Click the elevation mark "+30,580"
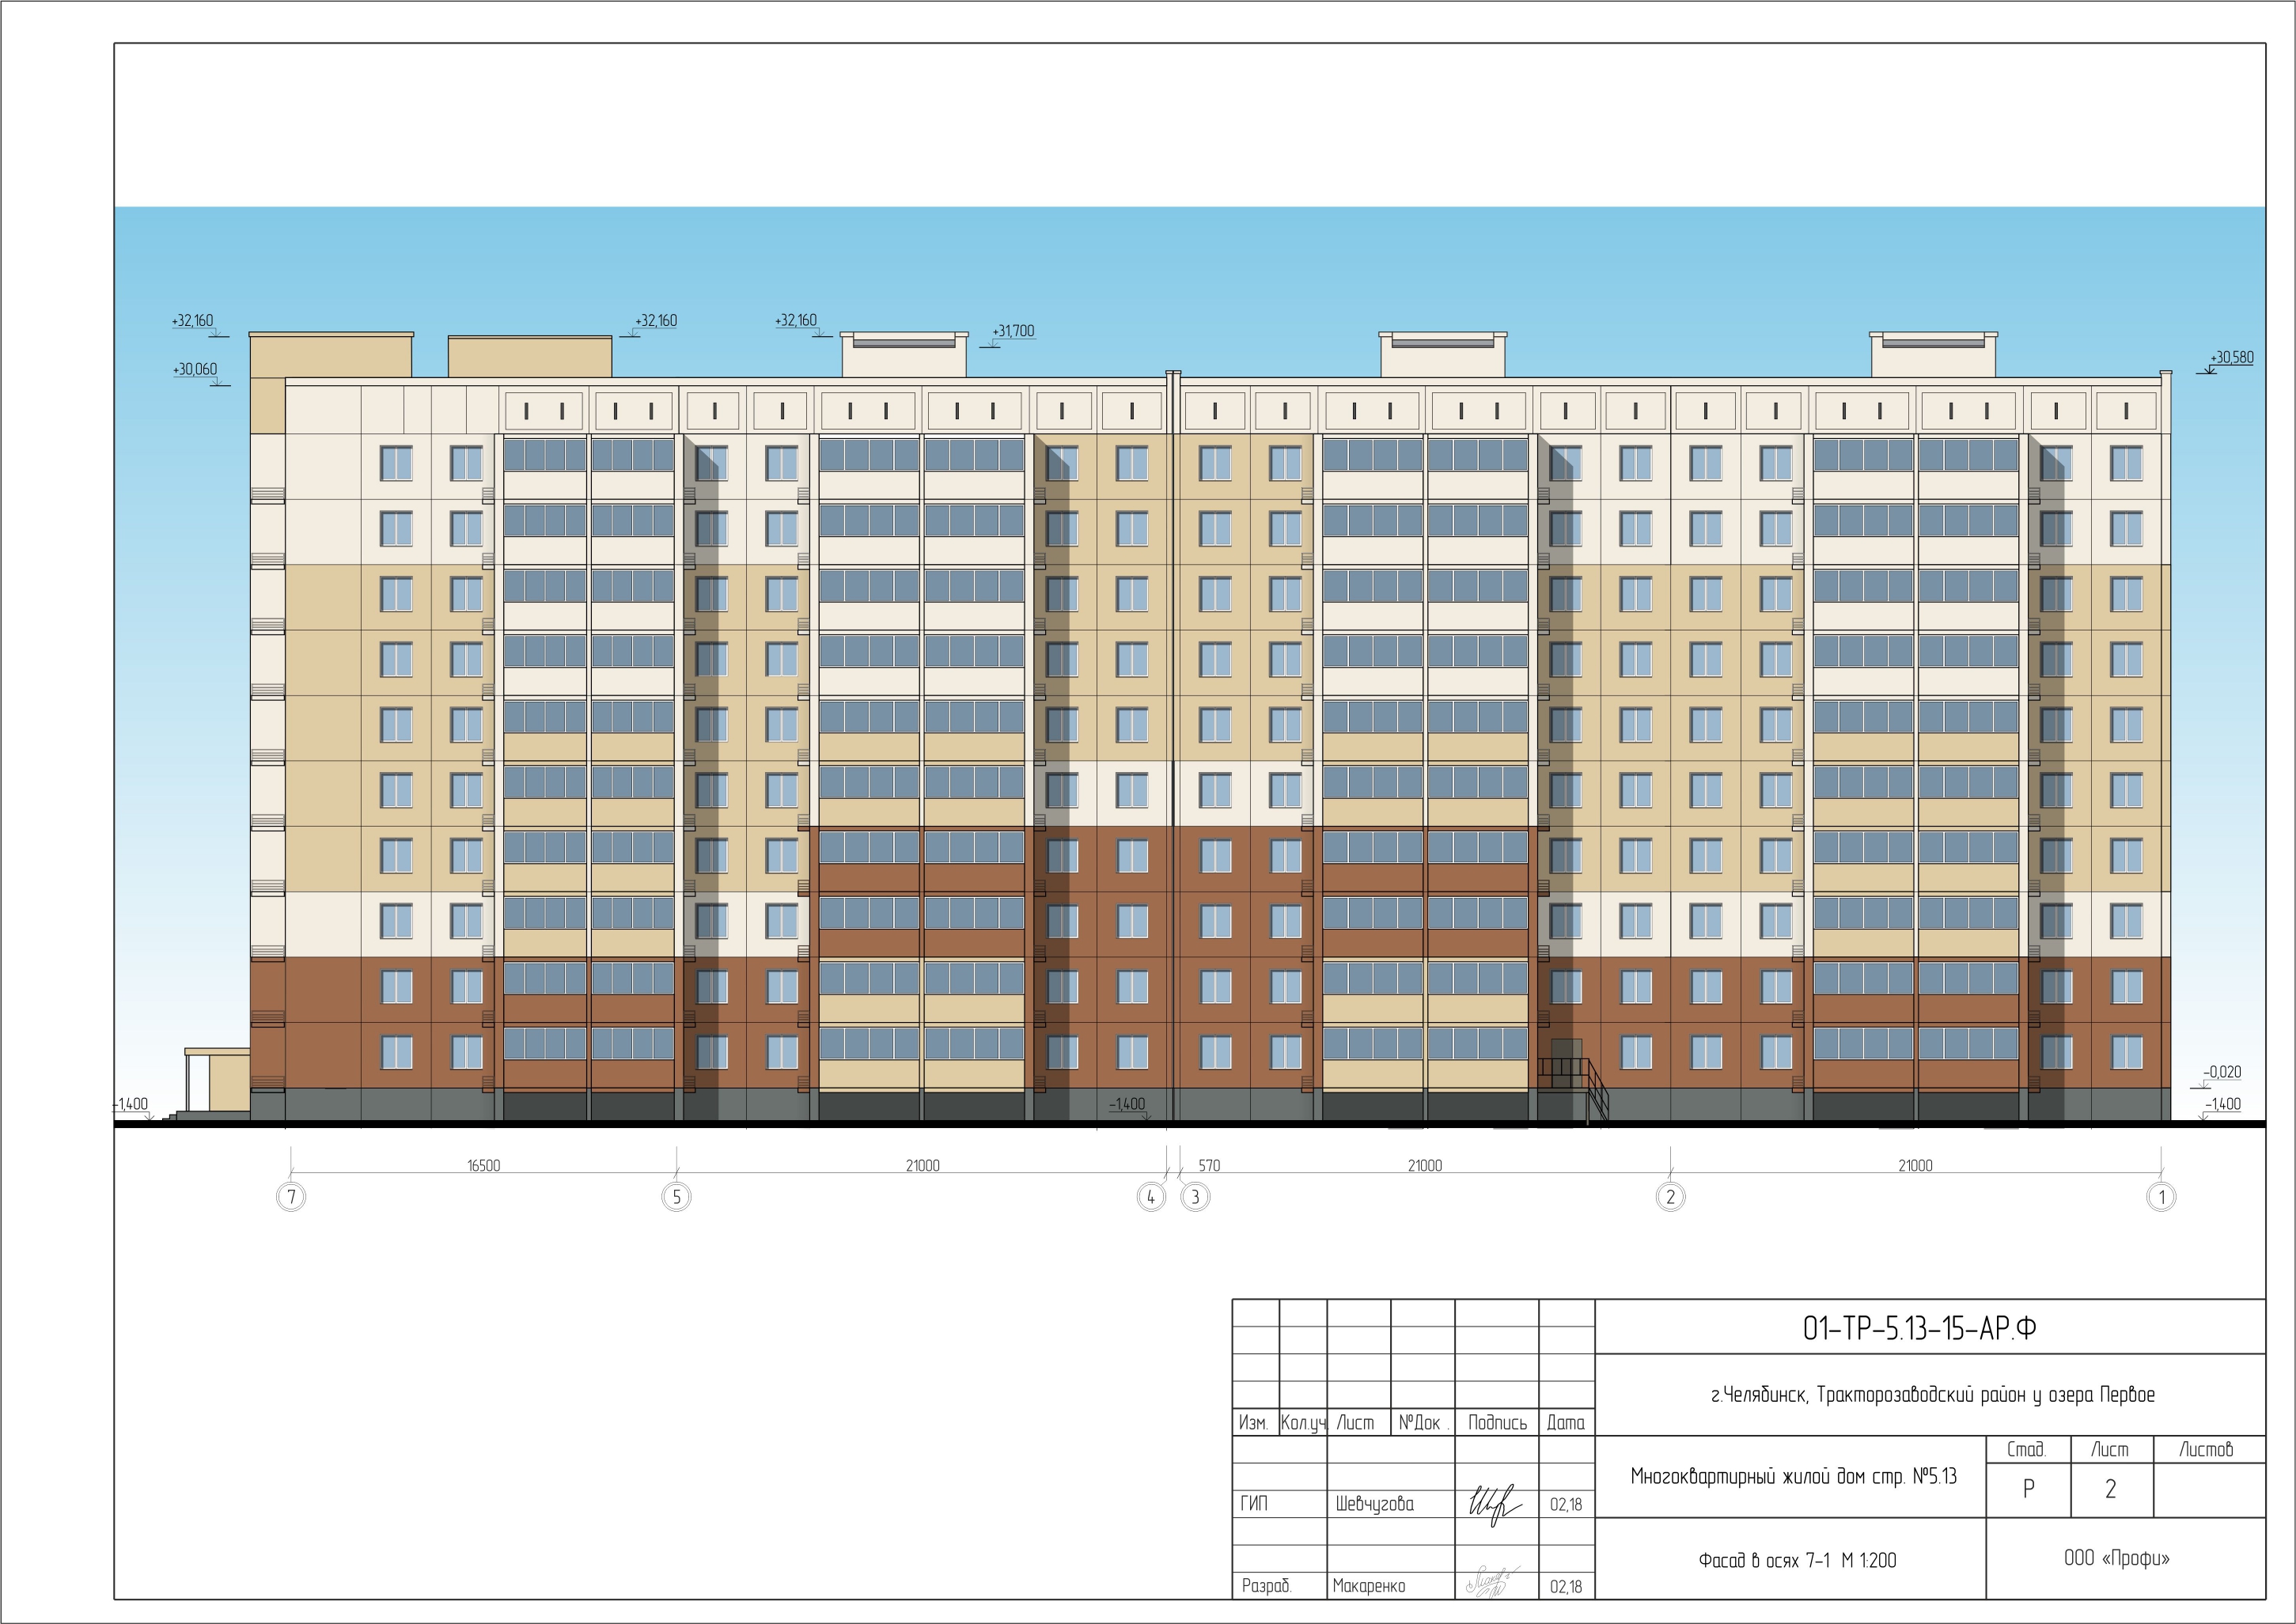The image size is (2296, 1624). (2231, 357)
